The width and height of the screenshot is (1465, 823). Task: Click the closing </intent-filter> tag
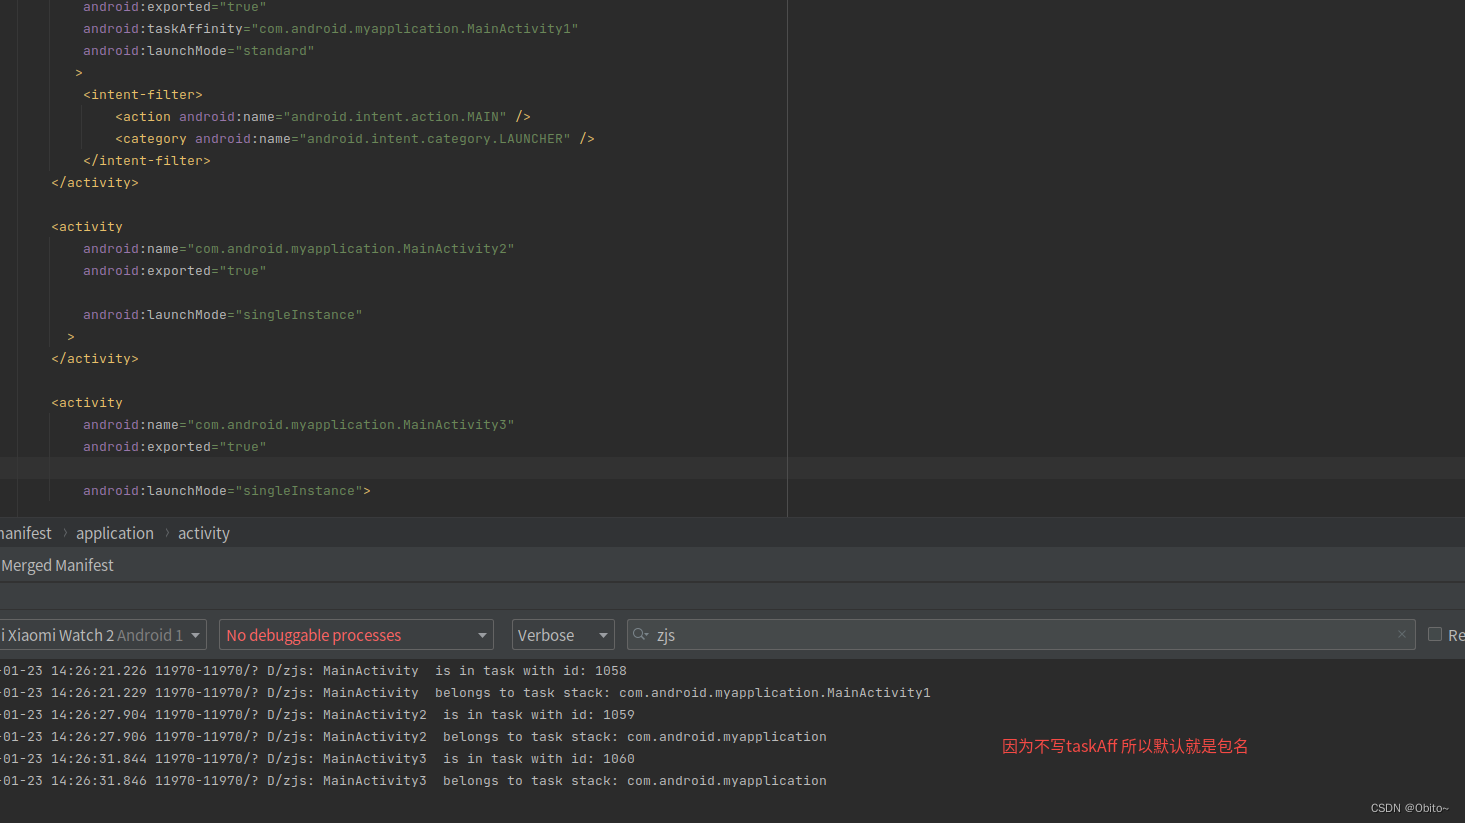(147, 161)
